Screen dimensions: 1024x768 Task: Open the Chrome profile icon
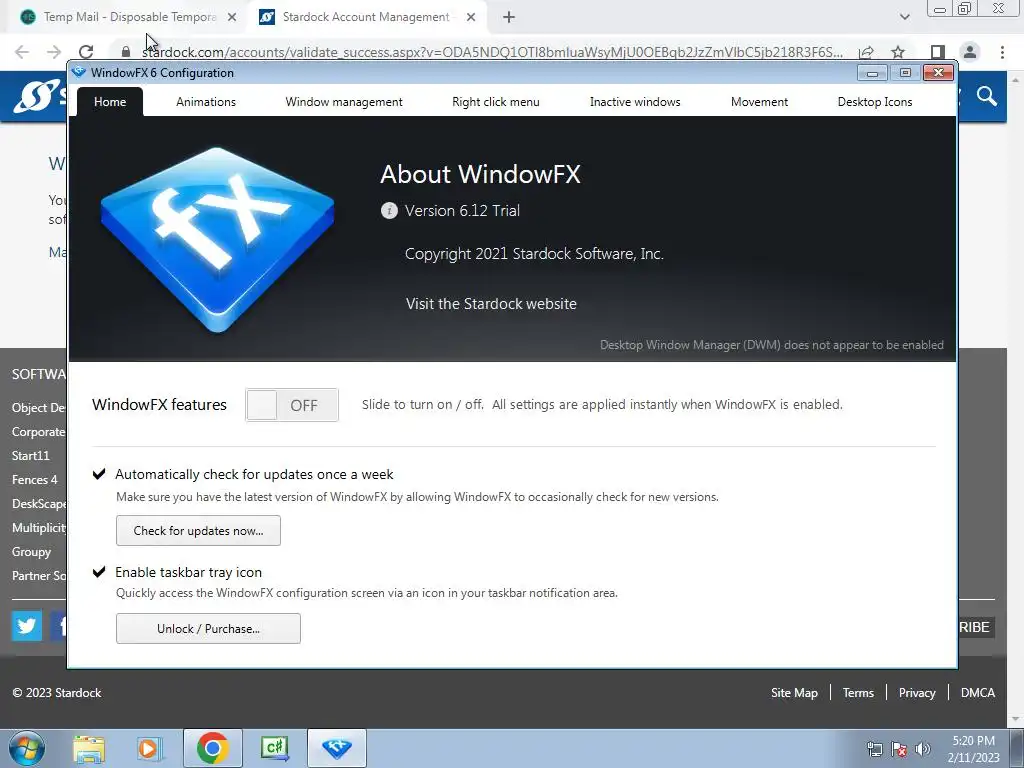click(970, 52)
